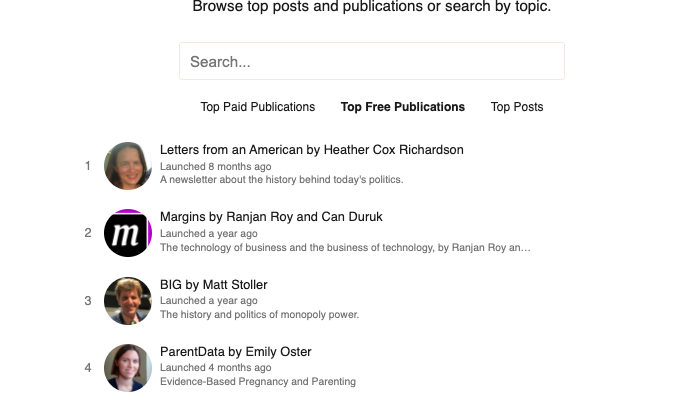
Task: Click the technology of business description text
Action: (345, 247)
